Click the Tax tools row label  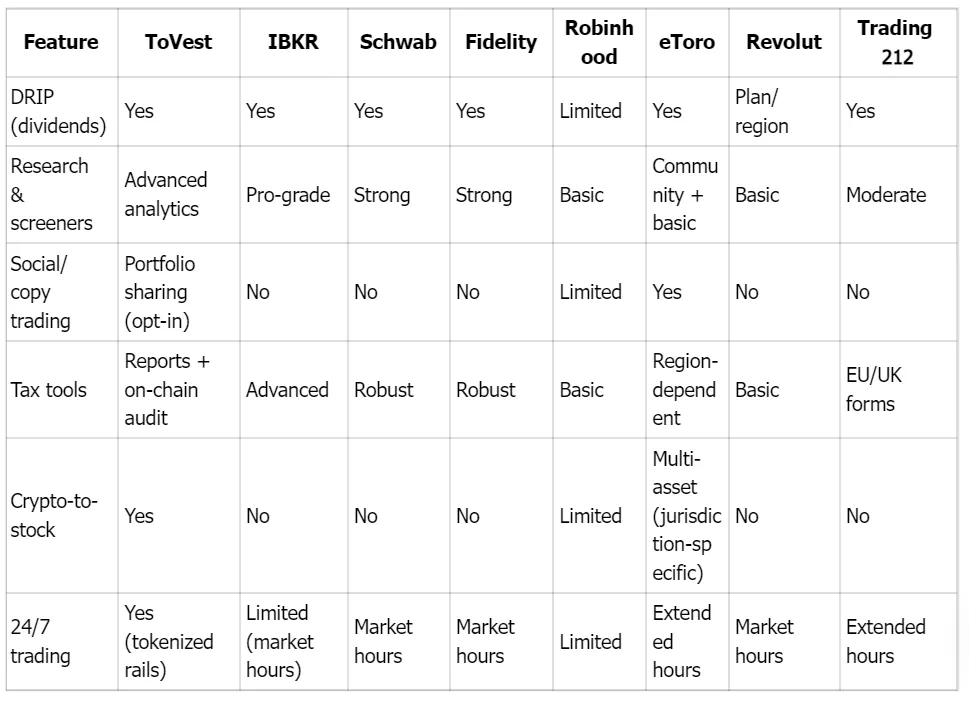(49, 390)
